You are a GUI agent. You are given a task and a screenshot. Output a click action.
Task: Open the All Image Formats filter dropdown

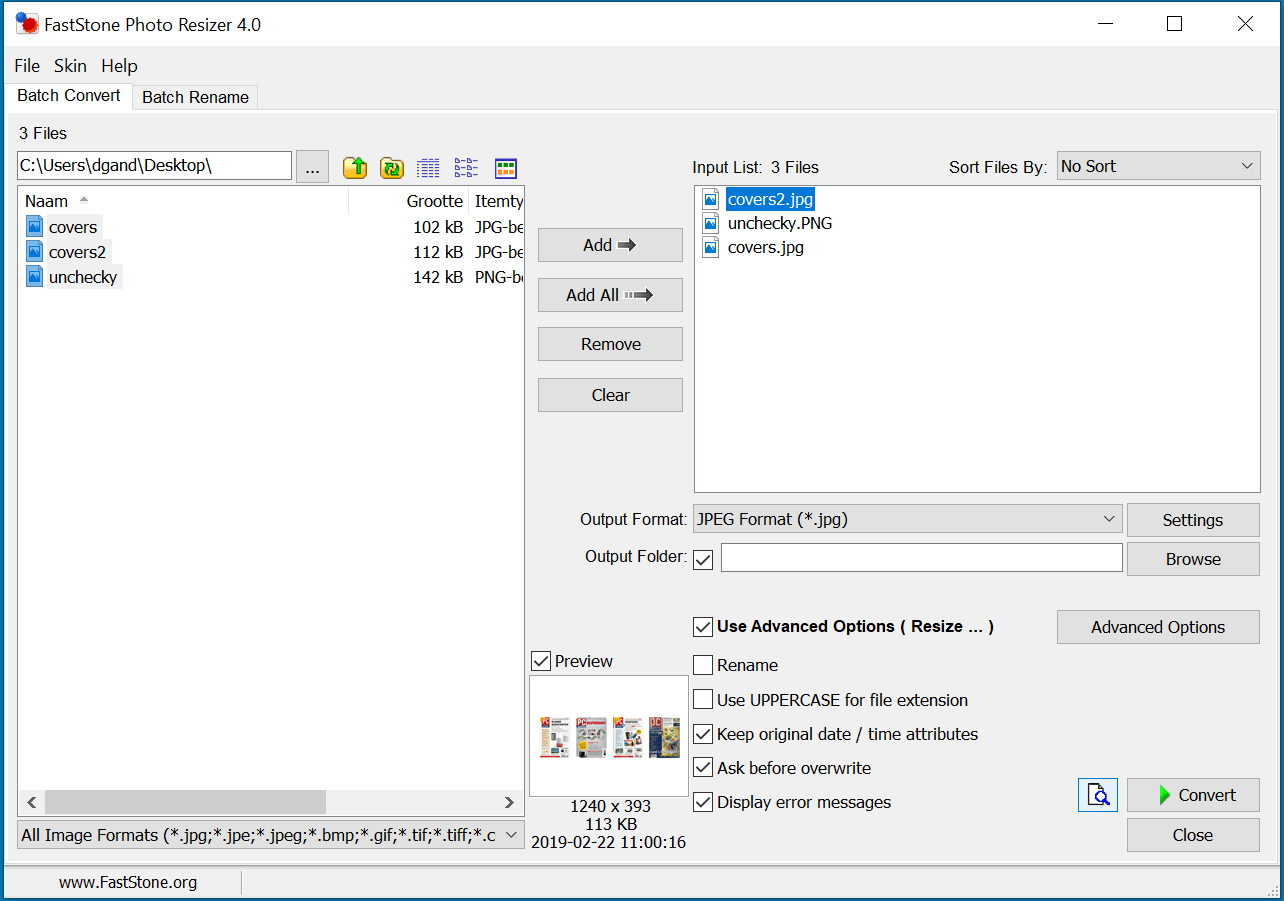click(x=271, y=835)
